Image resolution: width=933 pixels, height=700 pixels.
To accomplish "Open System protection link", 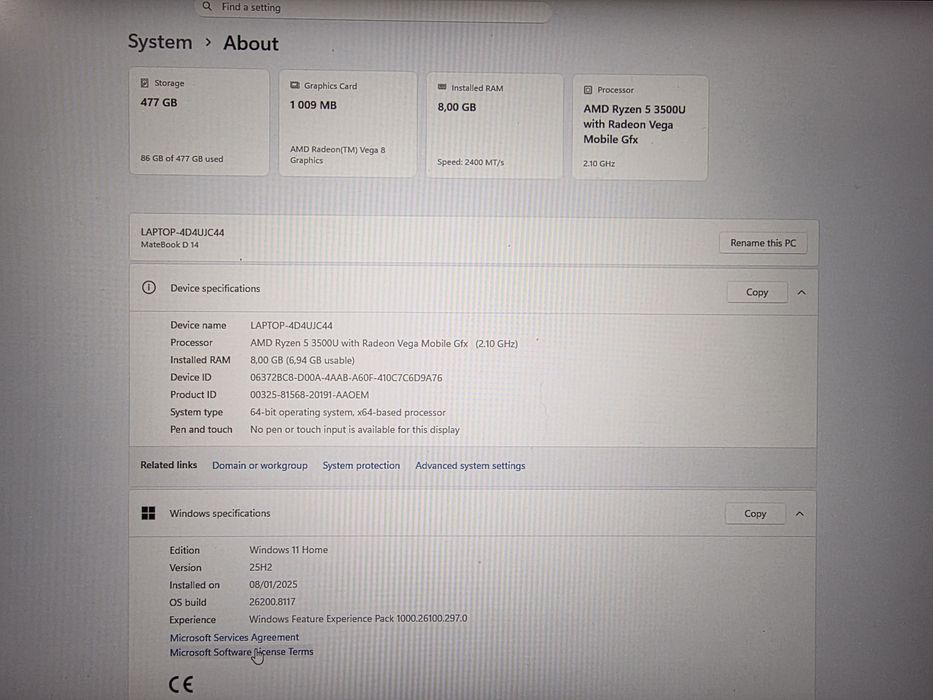I will [361, 465].
